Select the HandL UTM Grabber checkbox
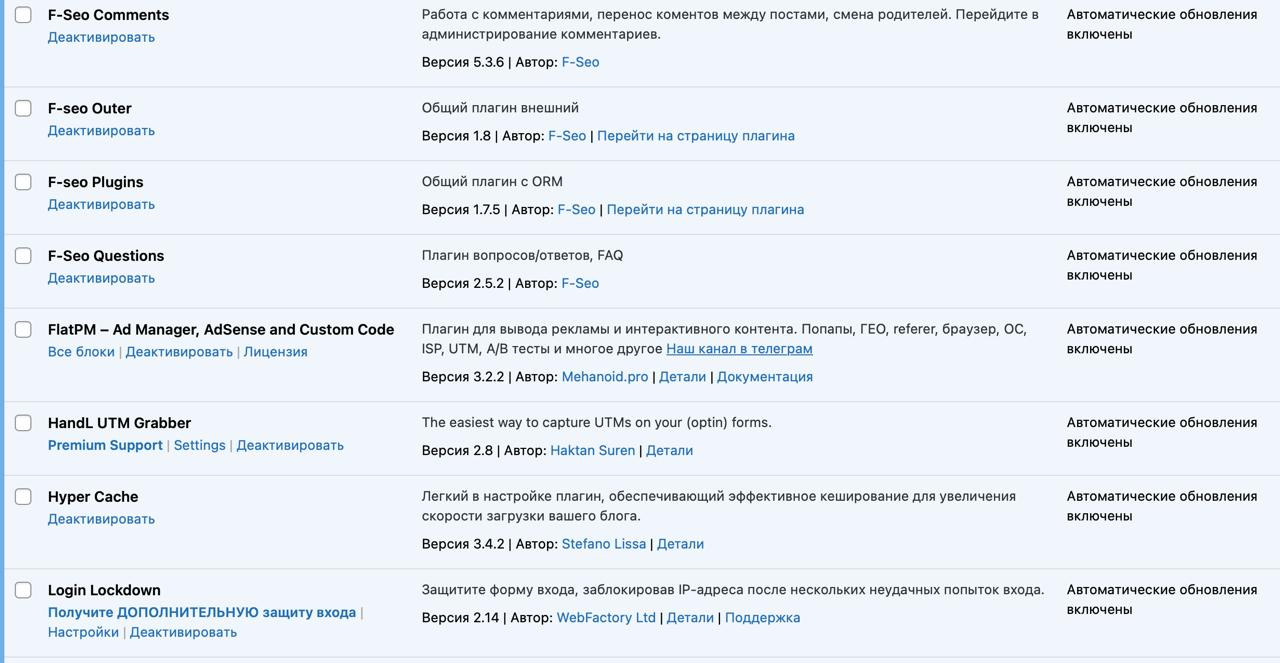The width and height of the screenshot is (1280, 663). click(23, 423)
